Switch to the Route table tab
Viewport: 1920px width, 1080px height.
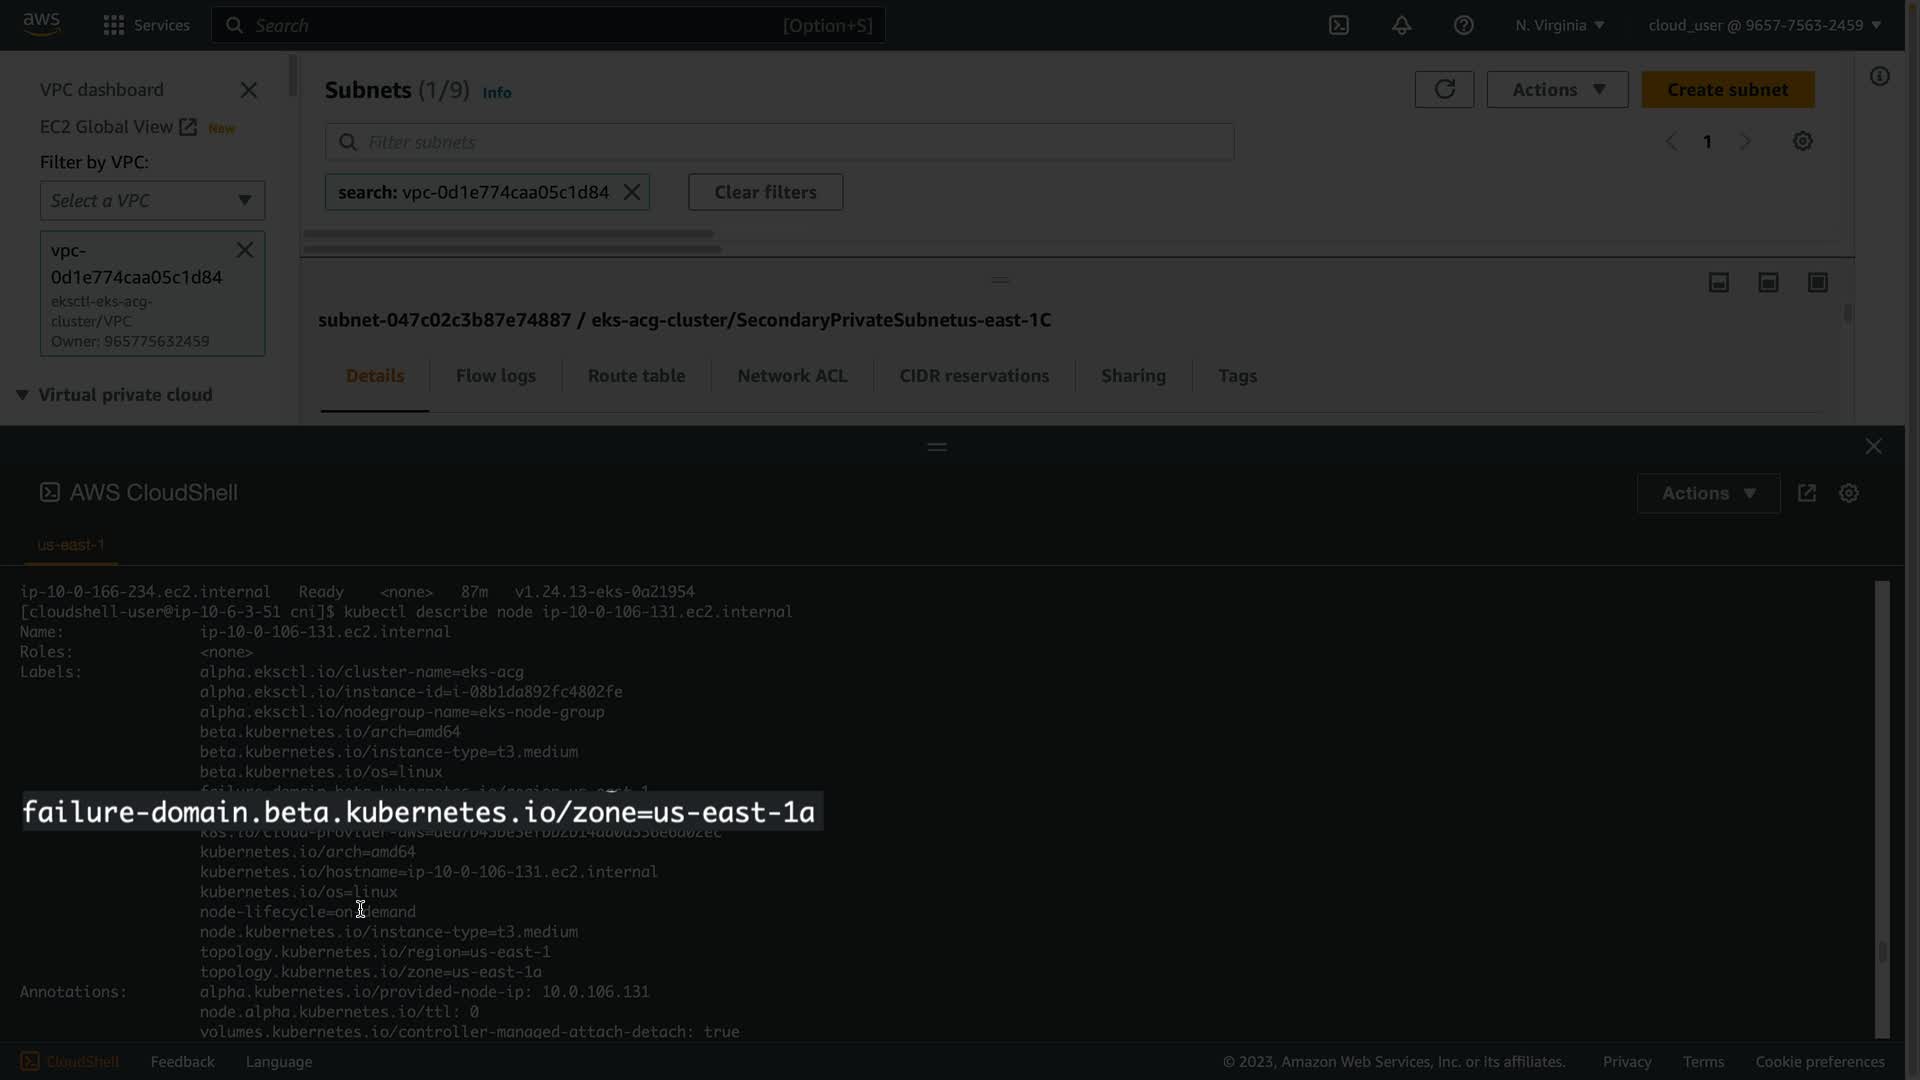636,376
